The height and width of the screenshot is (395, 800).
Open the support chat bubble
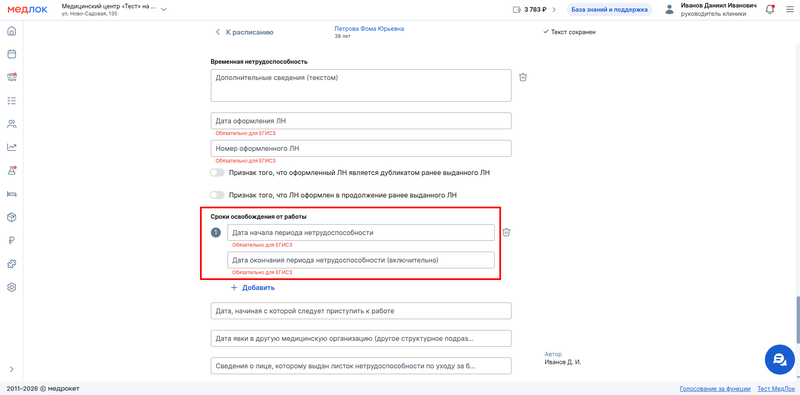pos(780,359)
